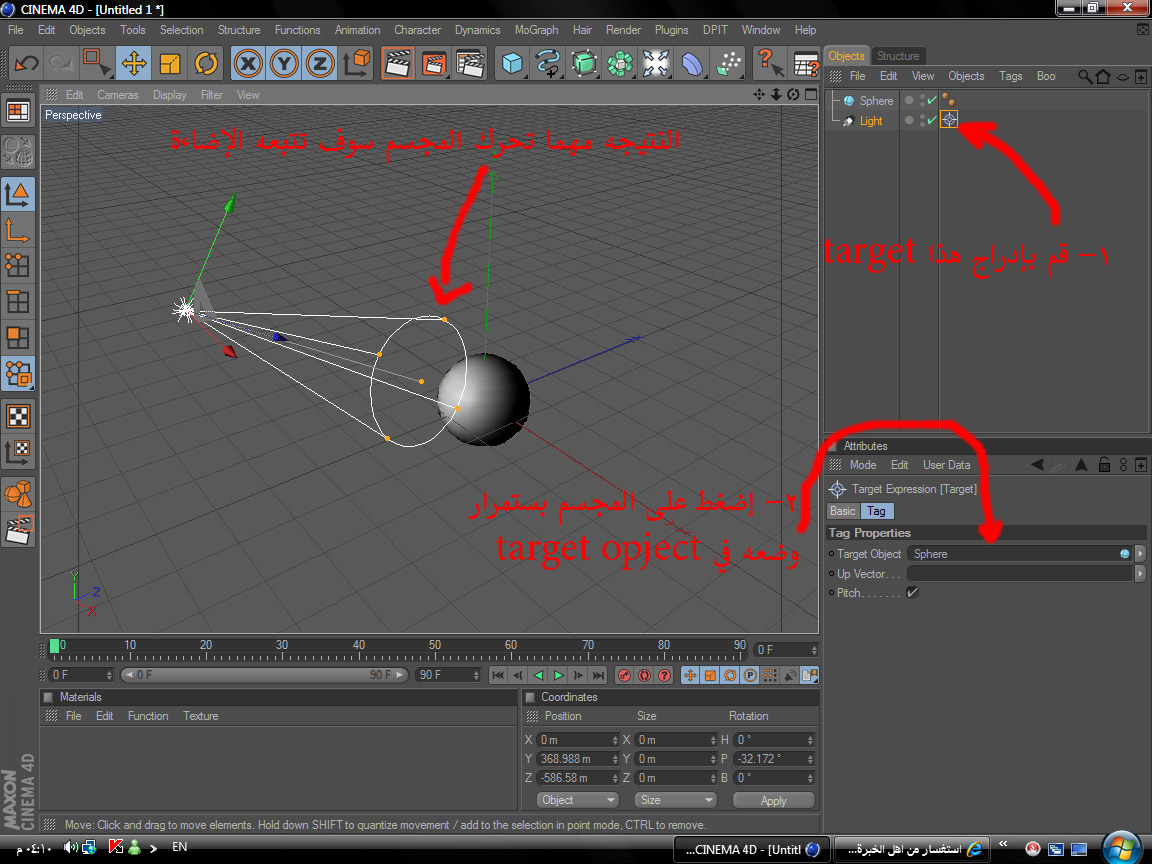Screen dimensions: 1152x864
Task: Add a Cube primitive object
Action: coord(512,63)
